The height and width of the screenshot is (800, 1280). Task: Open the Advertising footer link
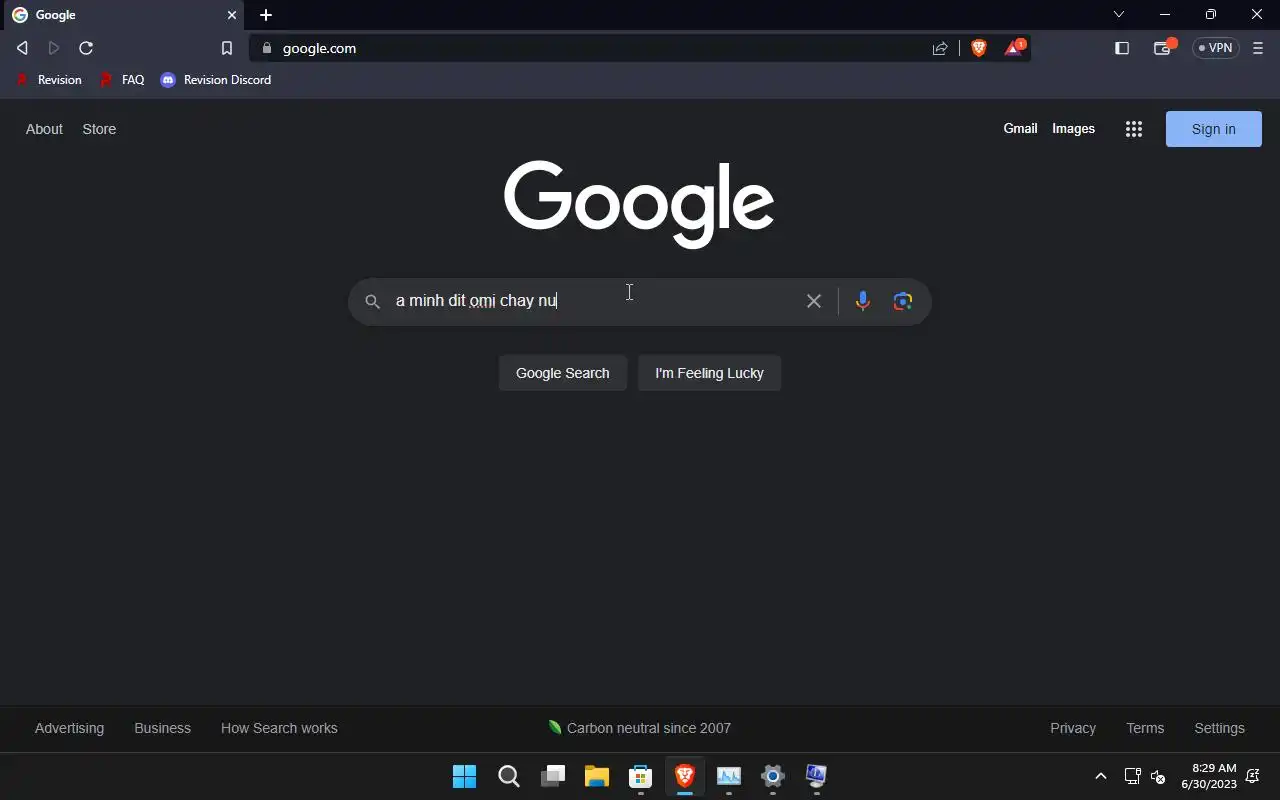point(69,728)
